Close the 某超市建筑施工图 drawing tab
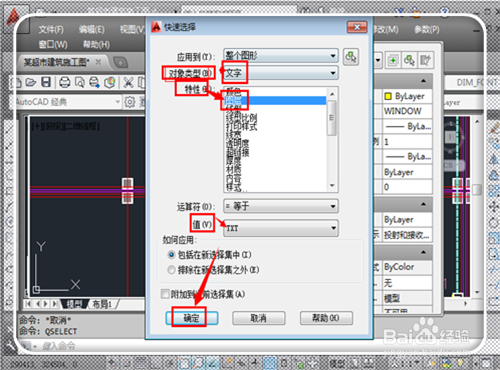500x370 pixels. [98, 62]
